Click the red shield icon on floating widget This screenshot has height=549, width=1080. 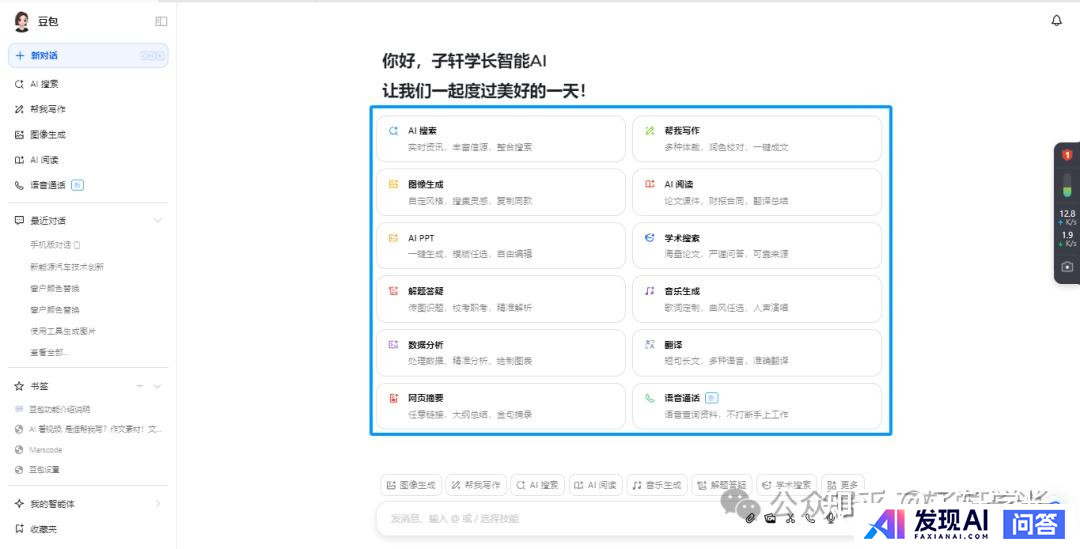pos(1067,156)
